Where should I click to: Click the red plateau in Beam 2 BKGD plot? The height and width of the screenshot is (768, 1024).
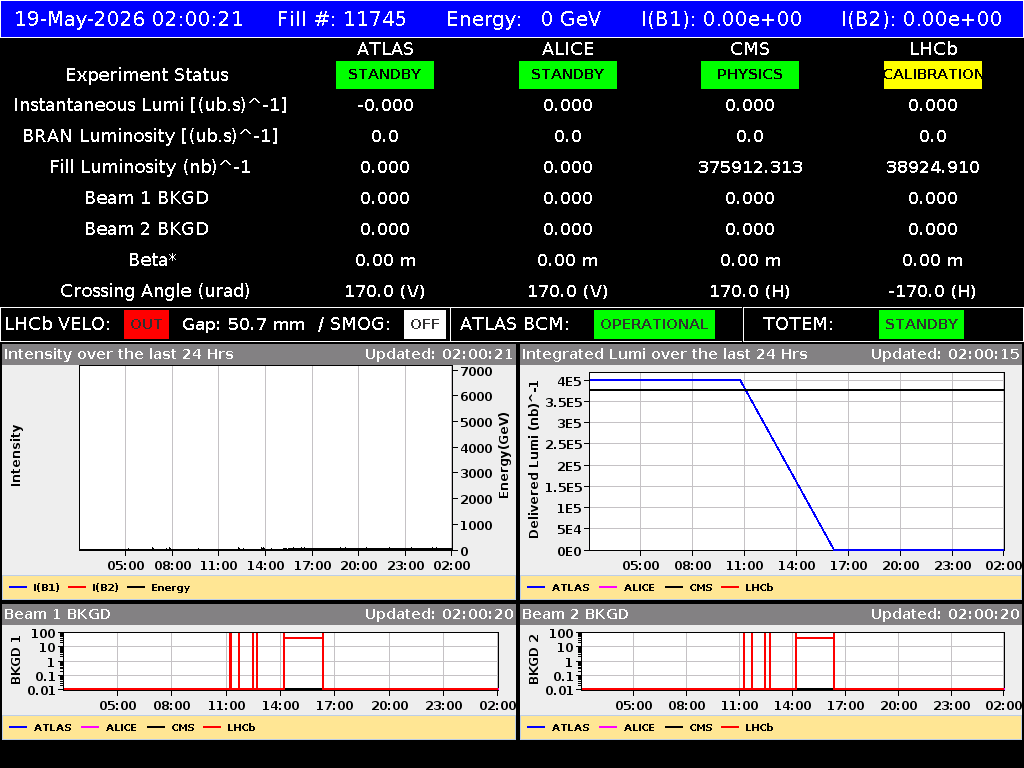click(x=814, y=637)
